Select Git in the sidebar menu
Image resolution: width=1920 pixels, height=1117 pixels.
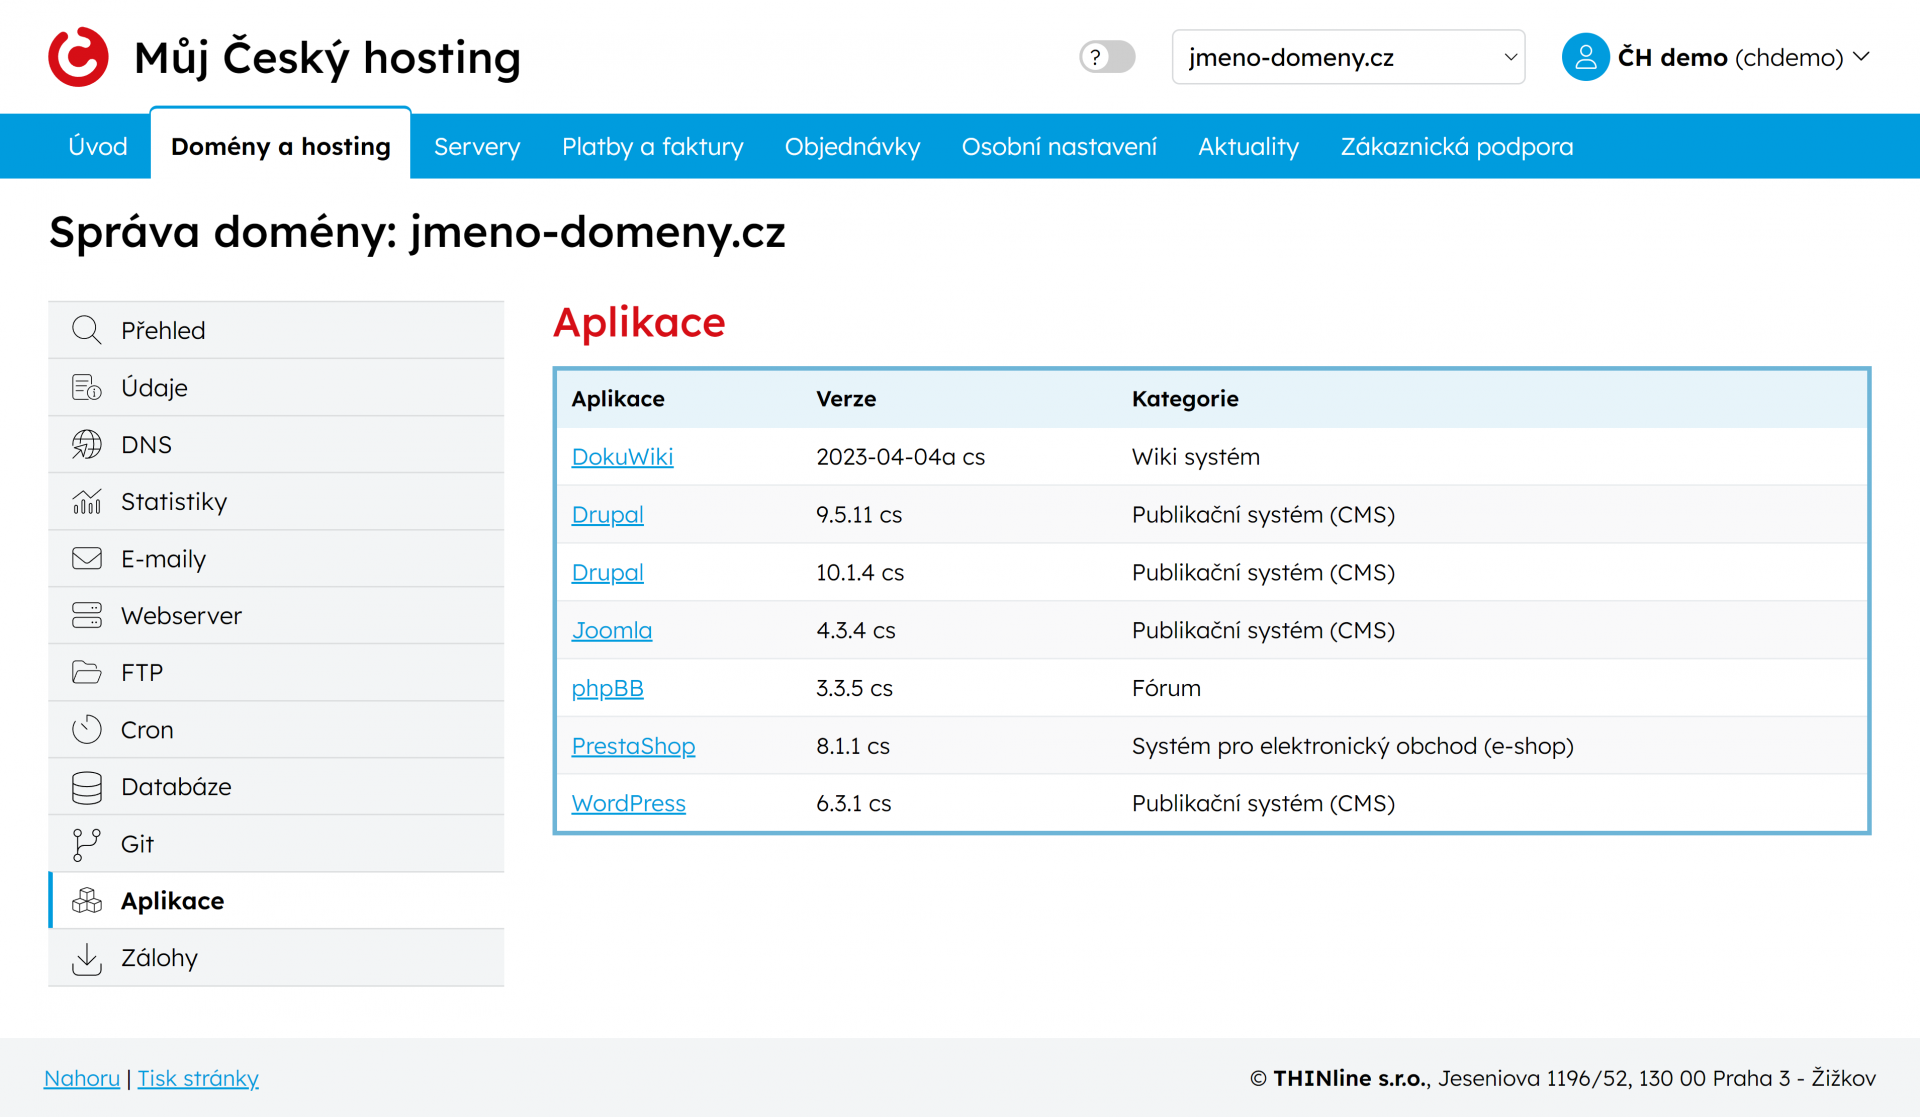276,844
